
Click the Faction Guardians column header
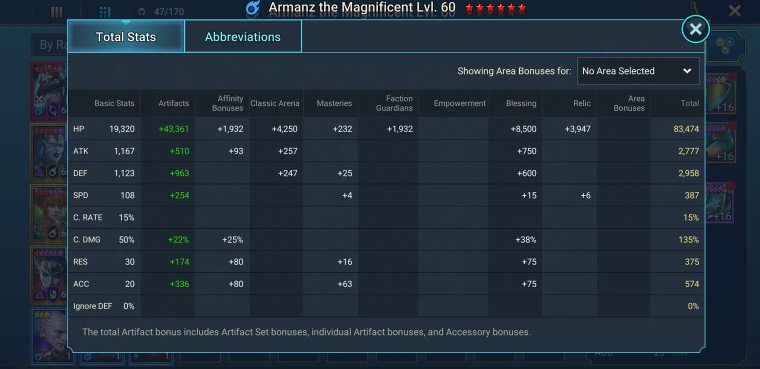[394, 103]
